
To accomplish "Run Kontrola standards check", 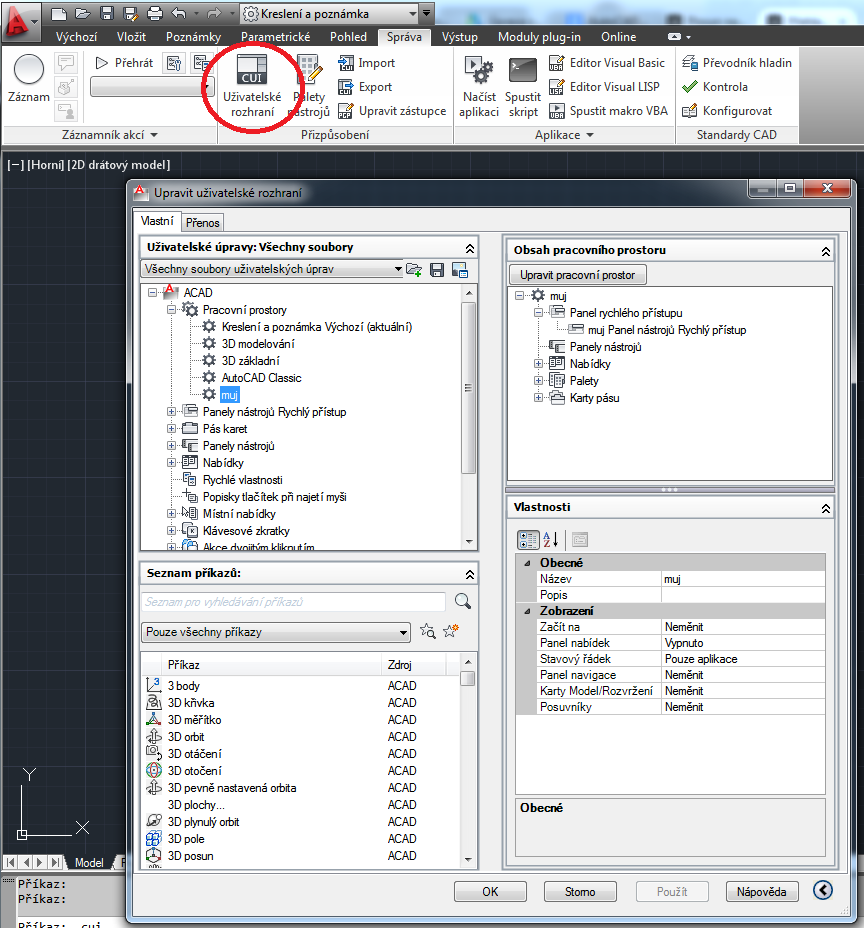I will (x=714, y=87).
